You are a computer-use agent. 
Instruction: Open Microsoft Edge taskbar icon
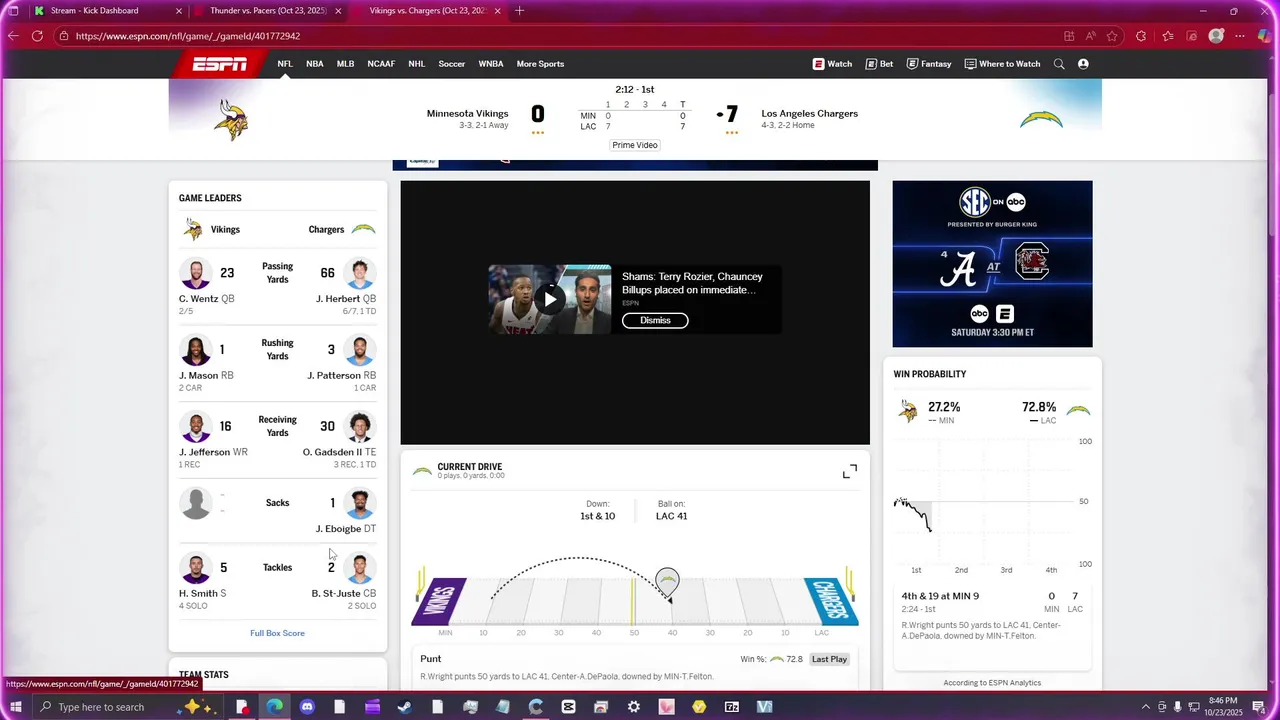pyautogui.click(x=274, y=707)
